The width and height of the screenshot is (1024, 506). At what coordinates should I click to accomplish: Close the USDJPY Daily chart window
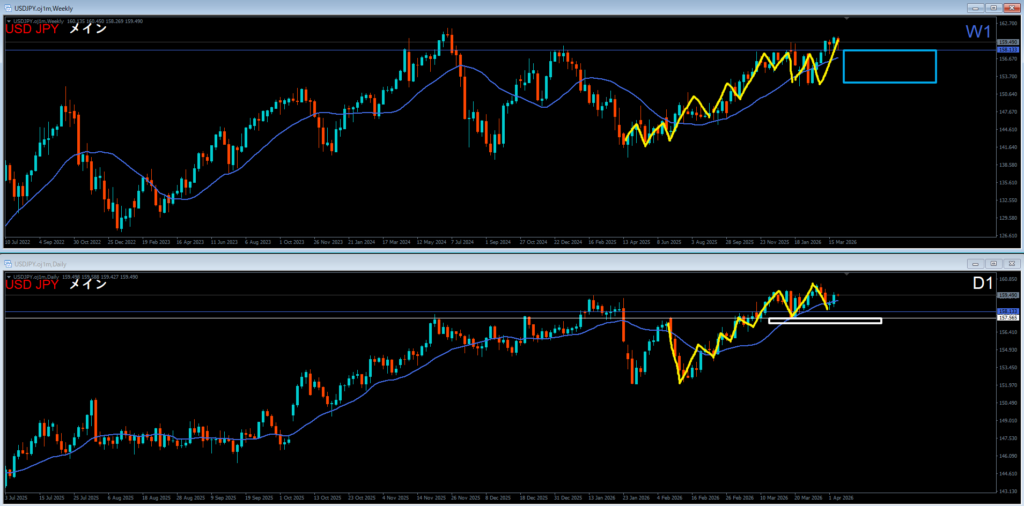tap(1013, 262)
